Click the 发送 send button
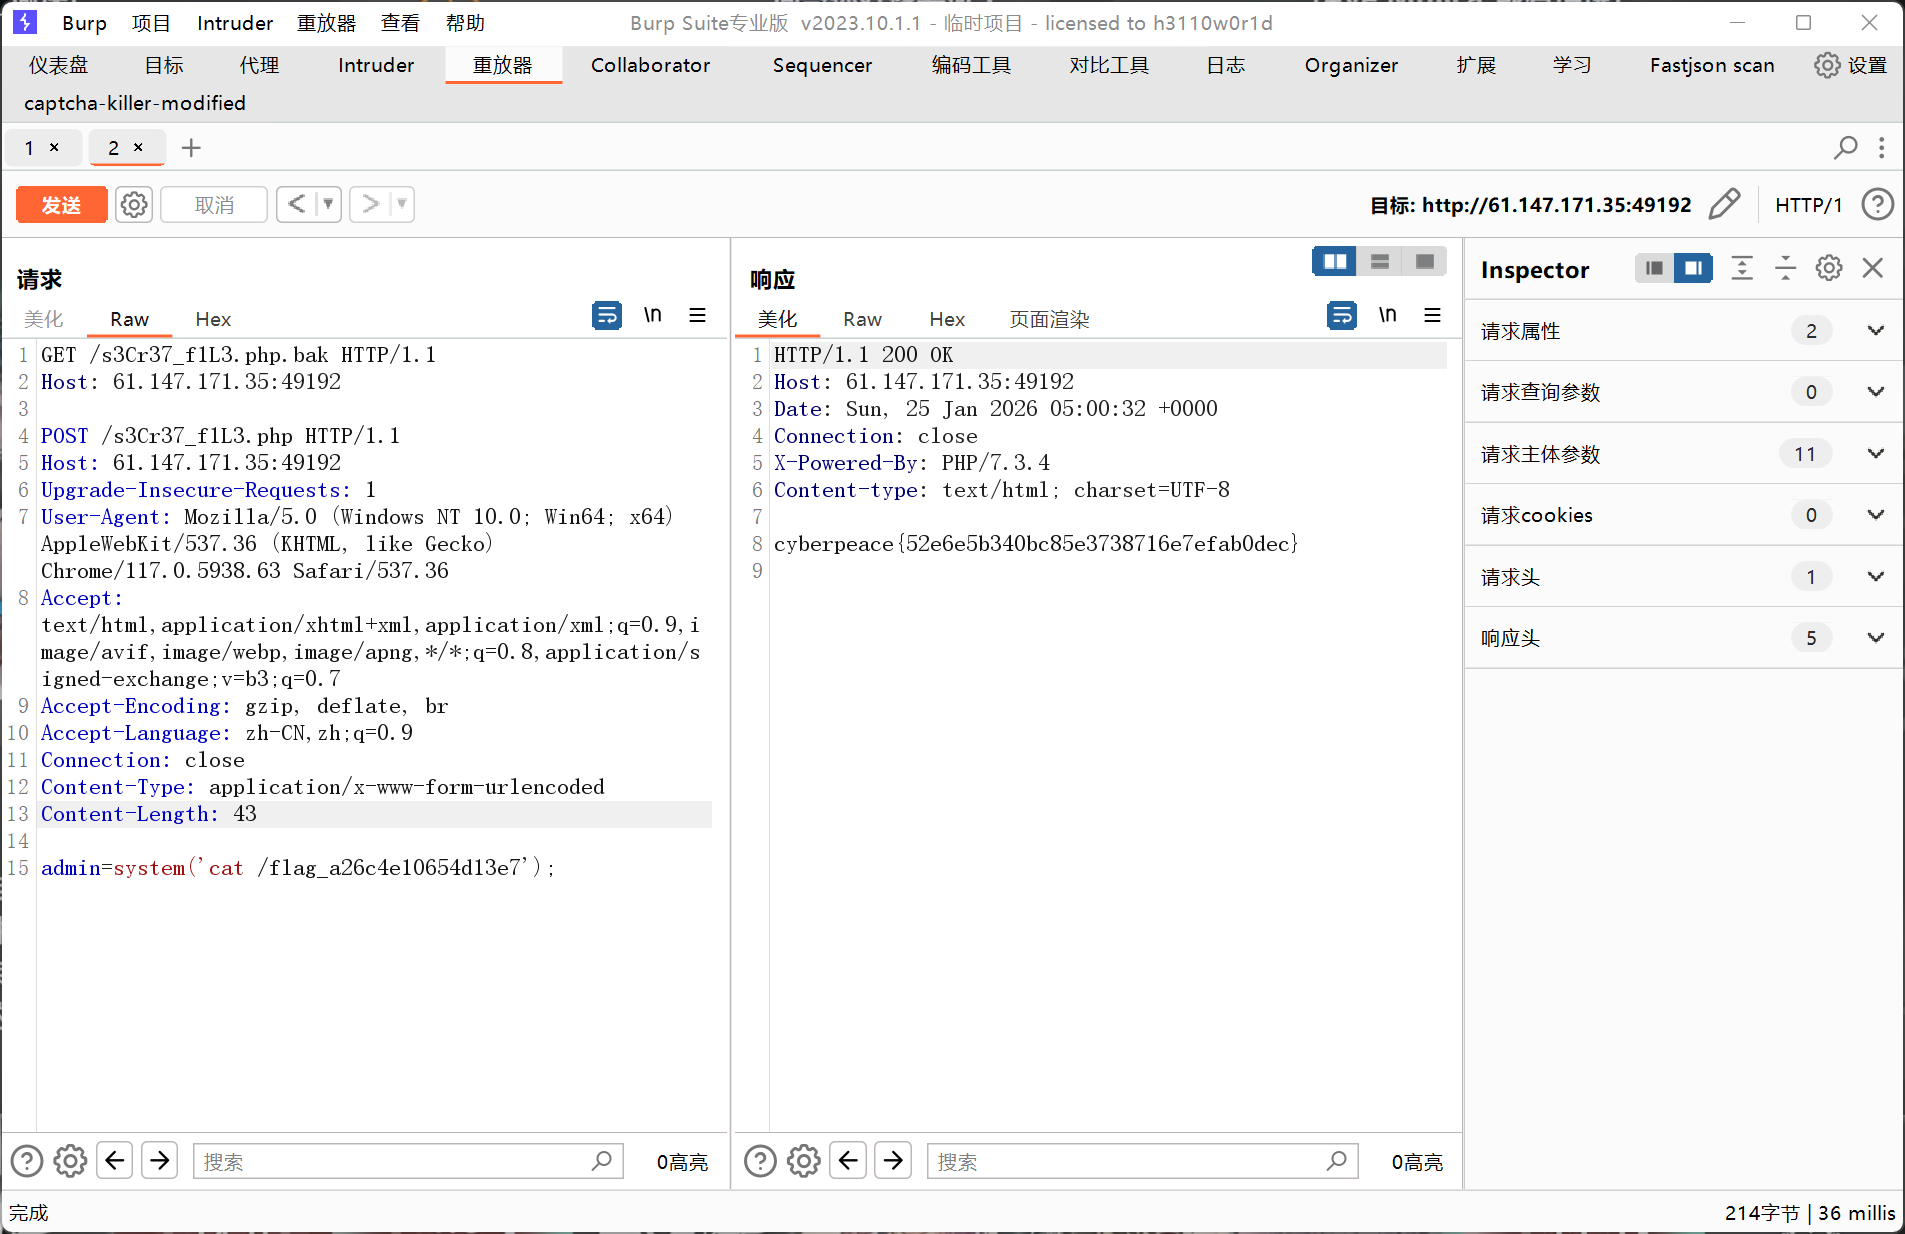Screen dimensions: 1905x1234 point(61,205)
